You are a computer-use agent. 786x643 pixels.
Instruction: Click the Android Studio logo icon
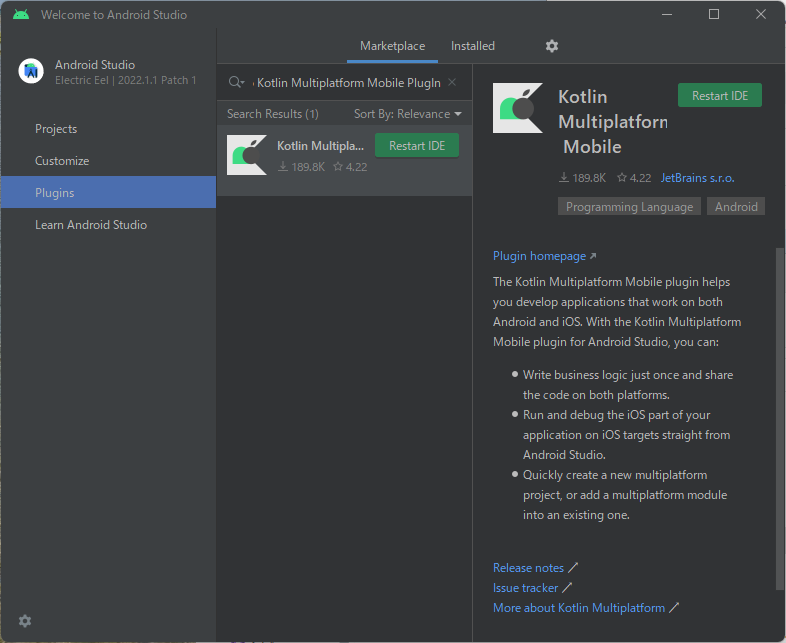pyautogui.click(x=31, y=71)
